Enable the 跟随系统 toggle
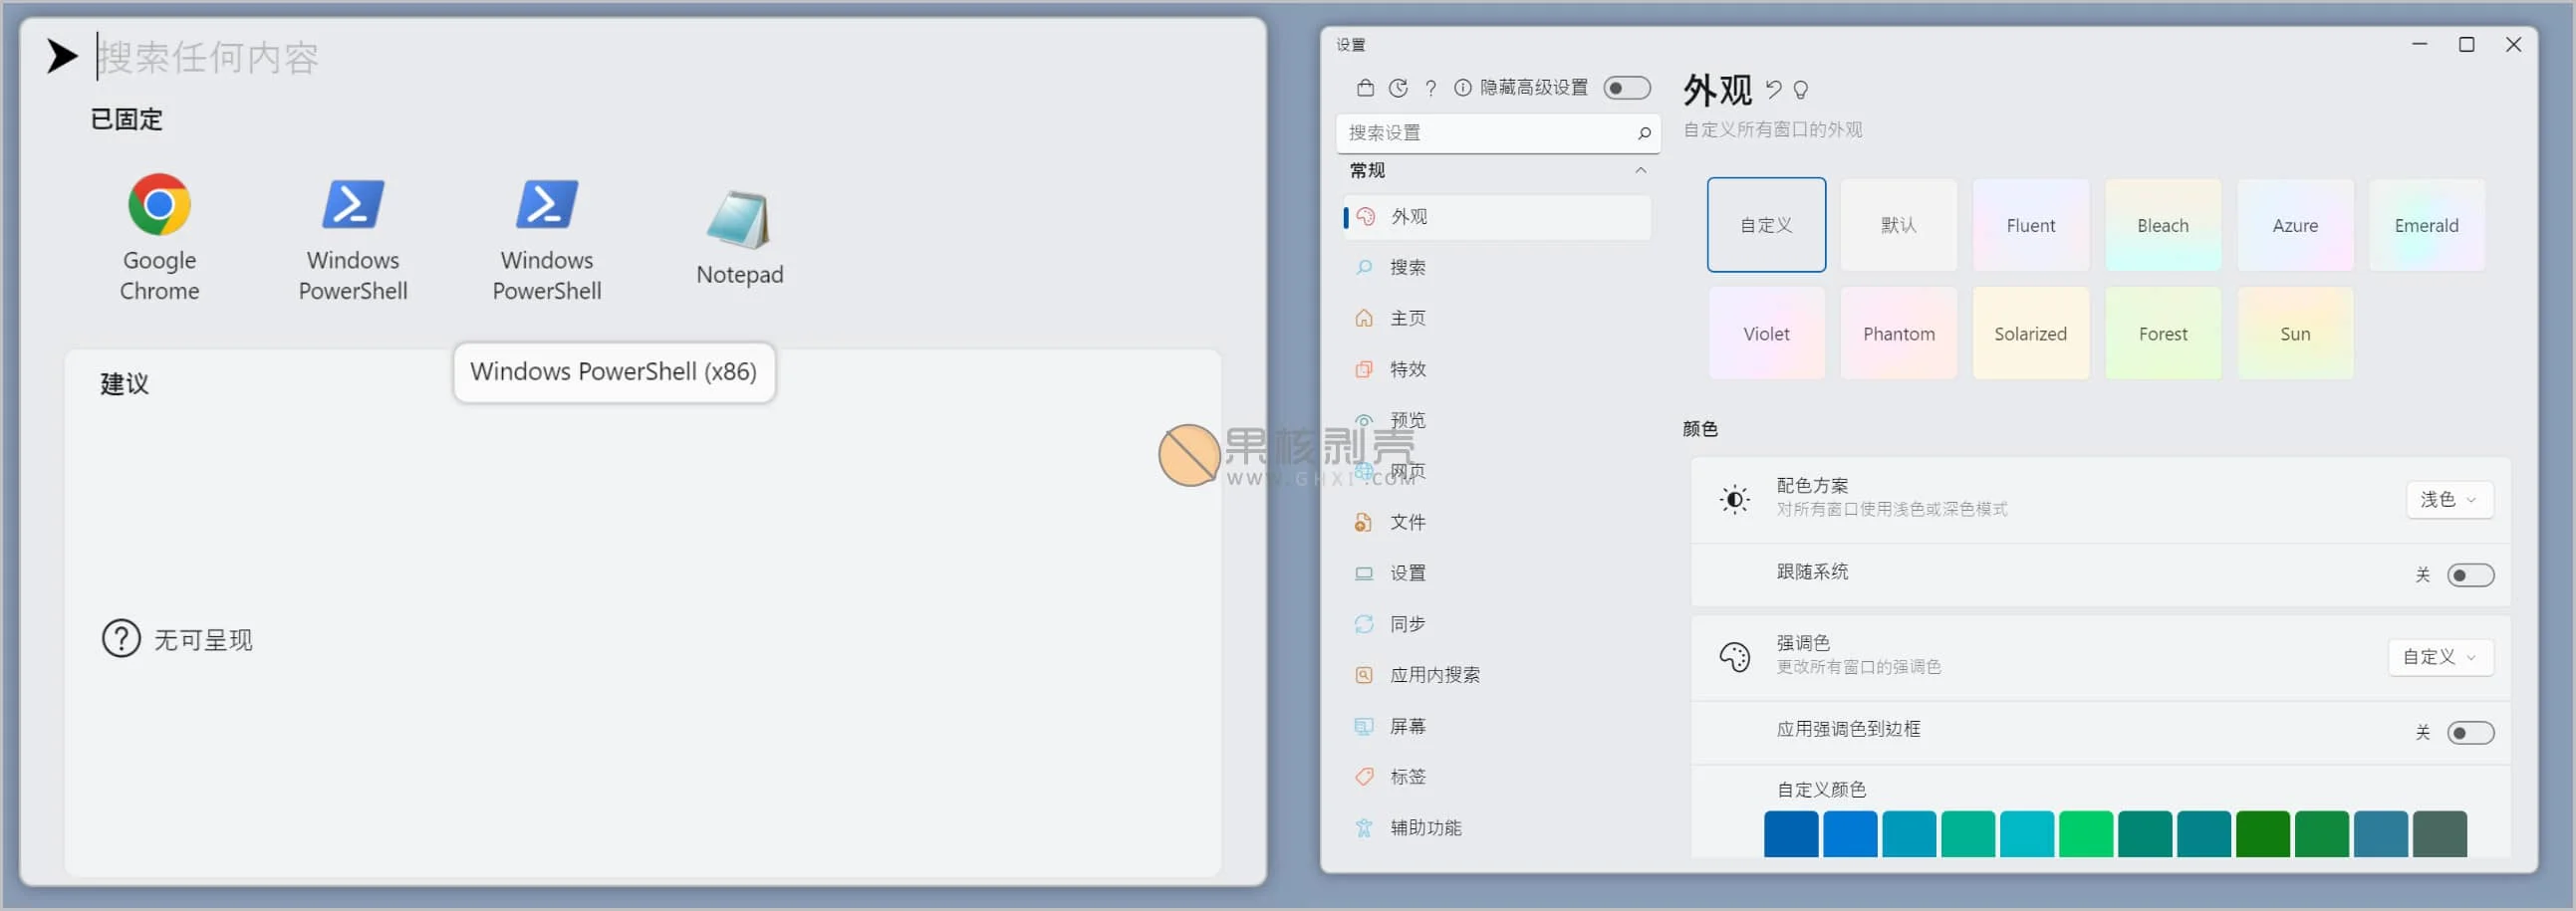 coord(2469,575)
